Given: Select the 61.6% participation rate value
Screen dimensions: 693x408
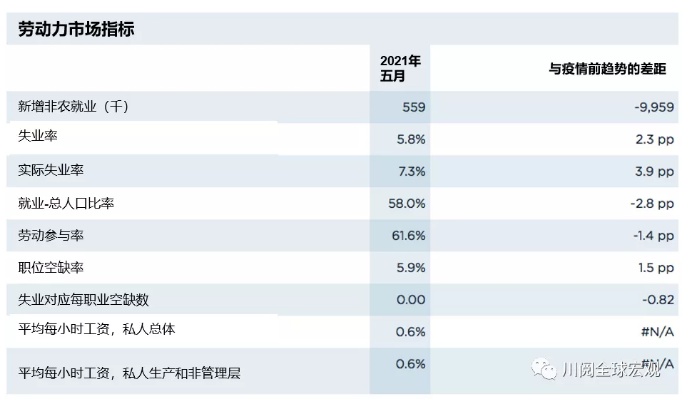Looking at the screenshot, I should coord(408,235).
